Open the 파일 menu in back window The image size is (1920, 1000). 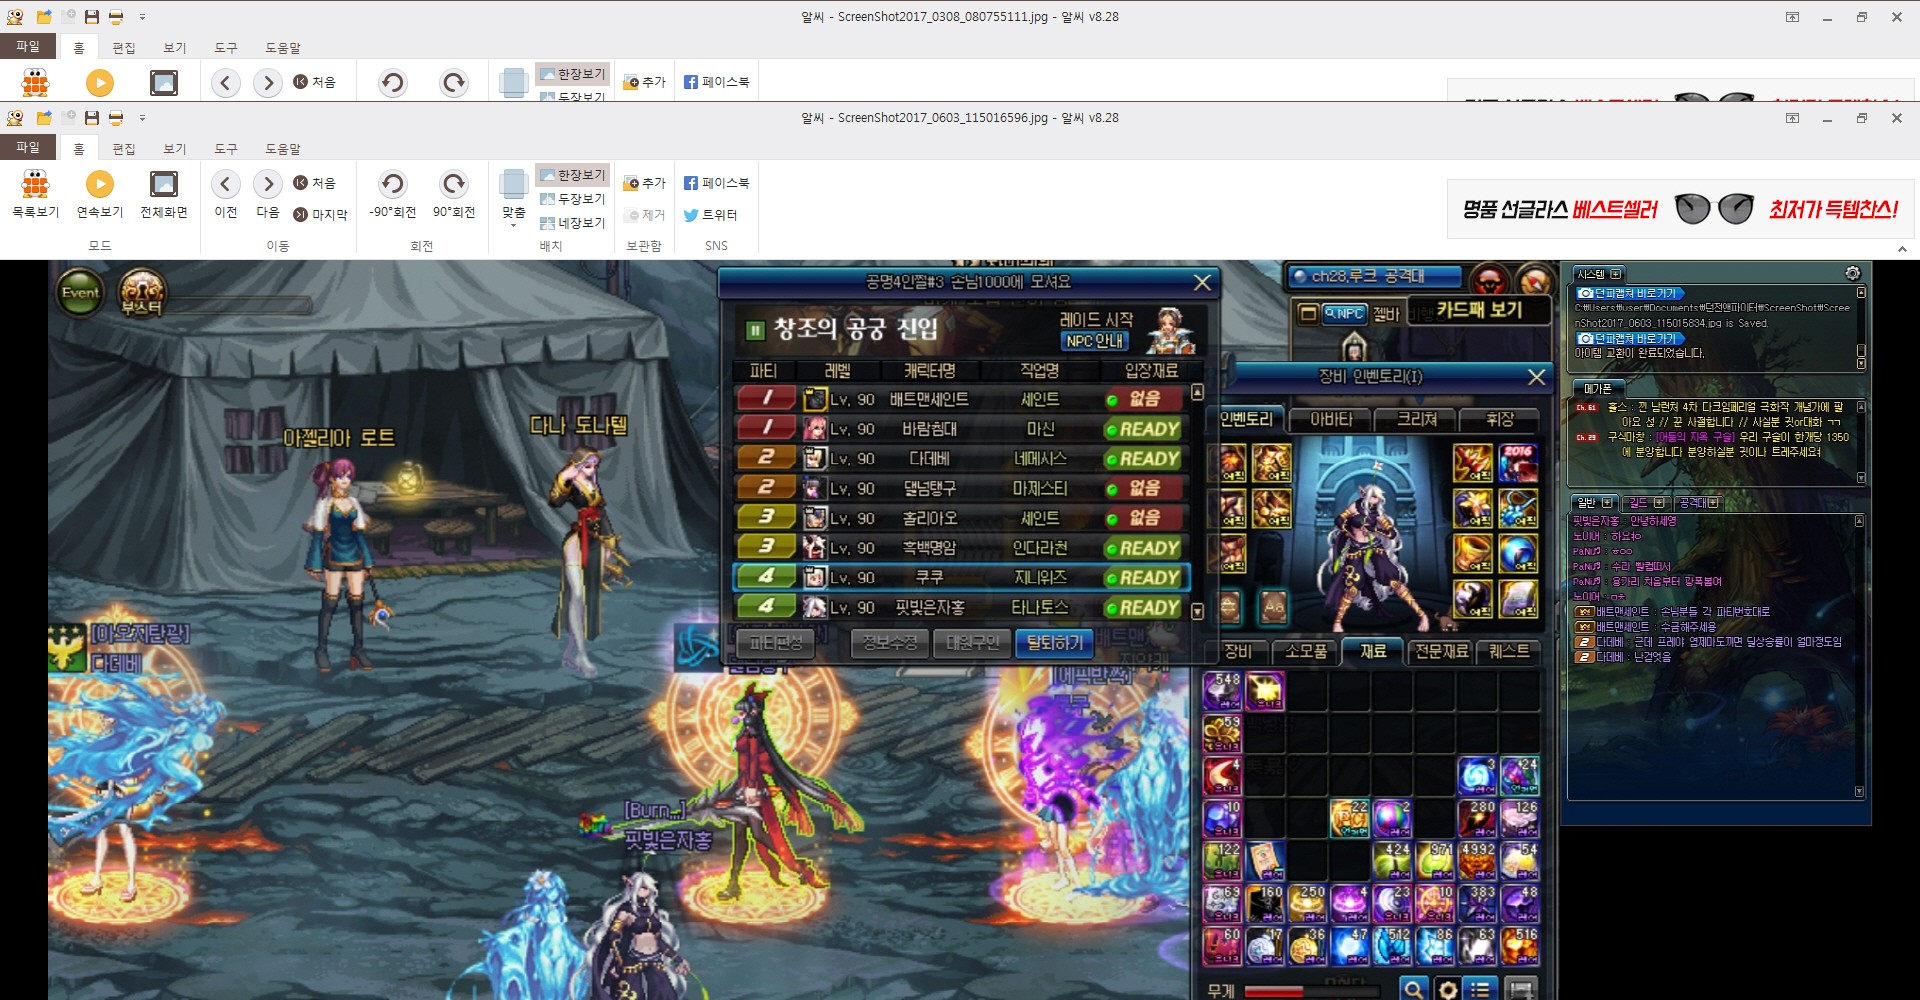[x=28, y=46]
